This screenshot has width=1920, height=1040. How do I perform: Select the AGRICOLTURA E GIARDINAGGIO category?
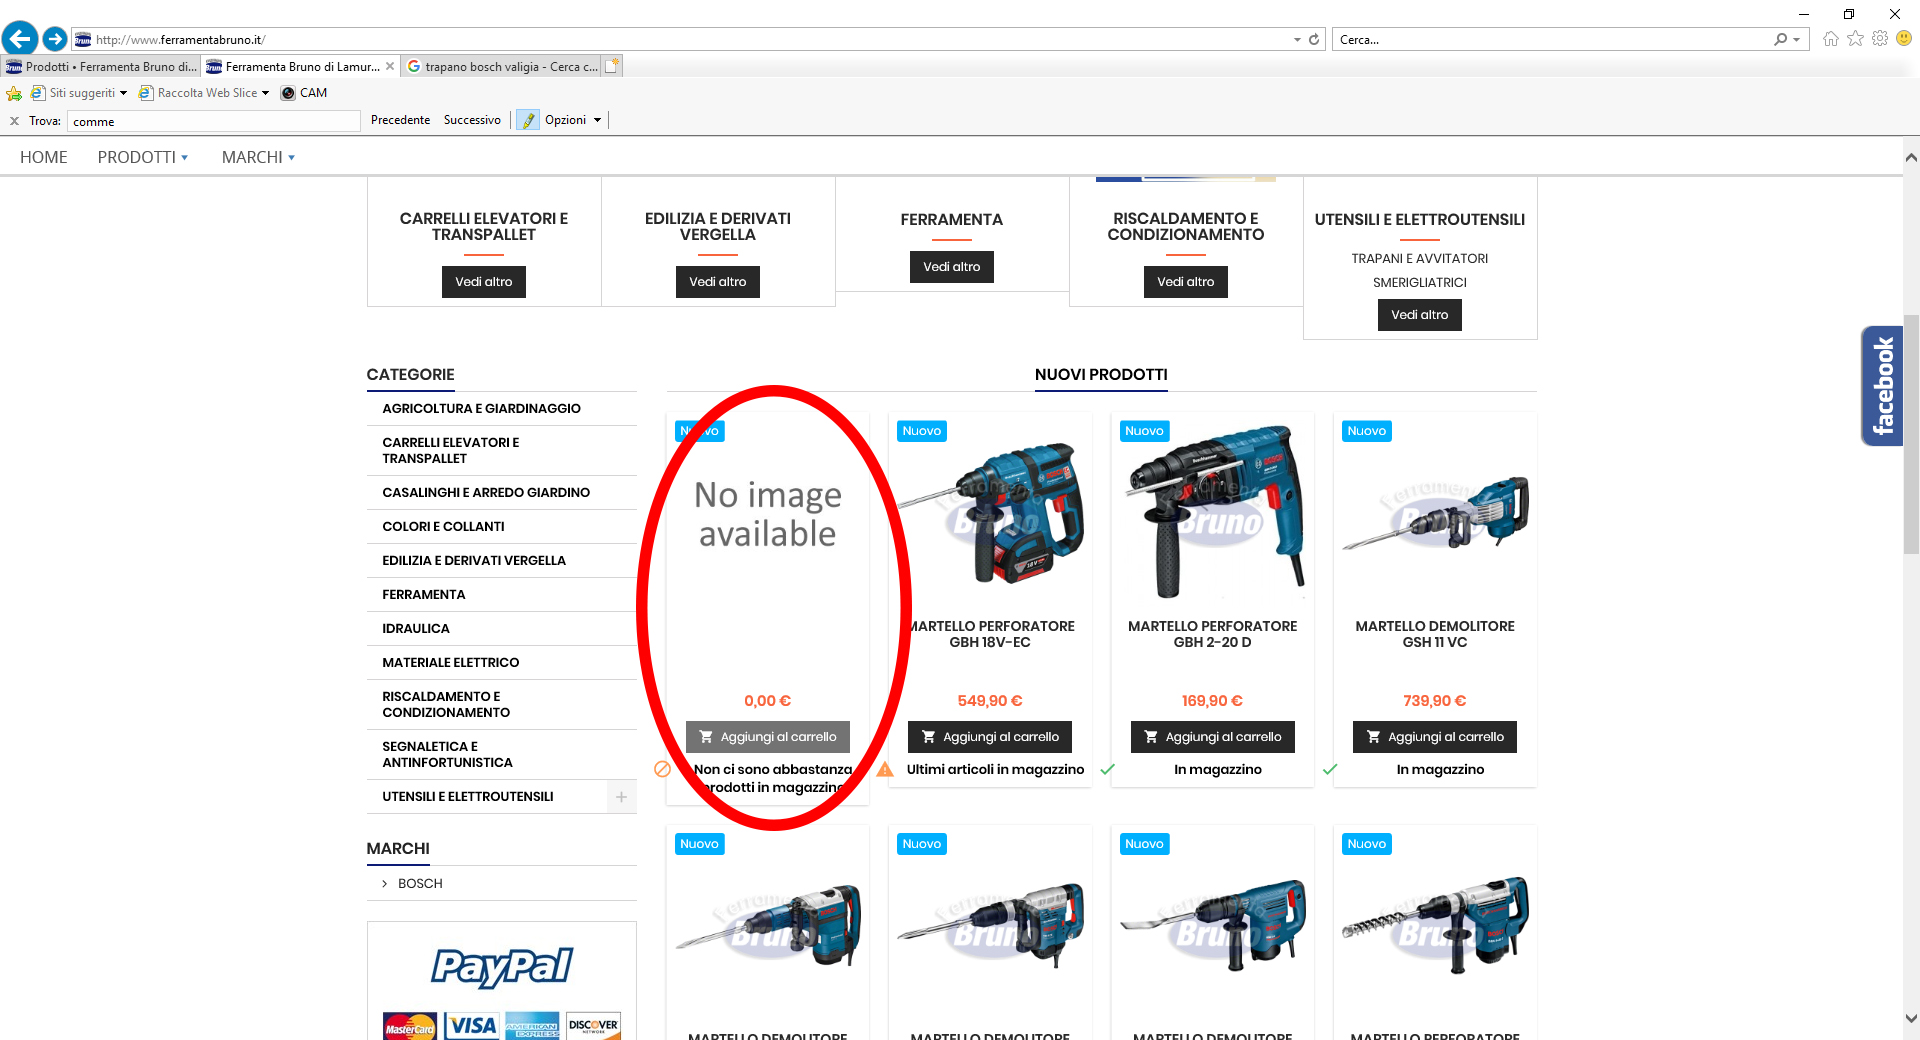click(481, 409)
